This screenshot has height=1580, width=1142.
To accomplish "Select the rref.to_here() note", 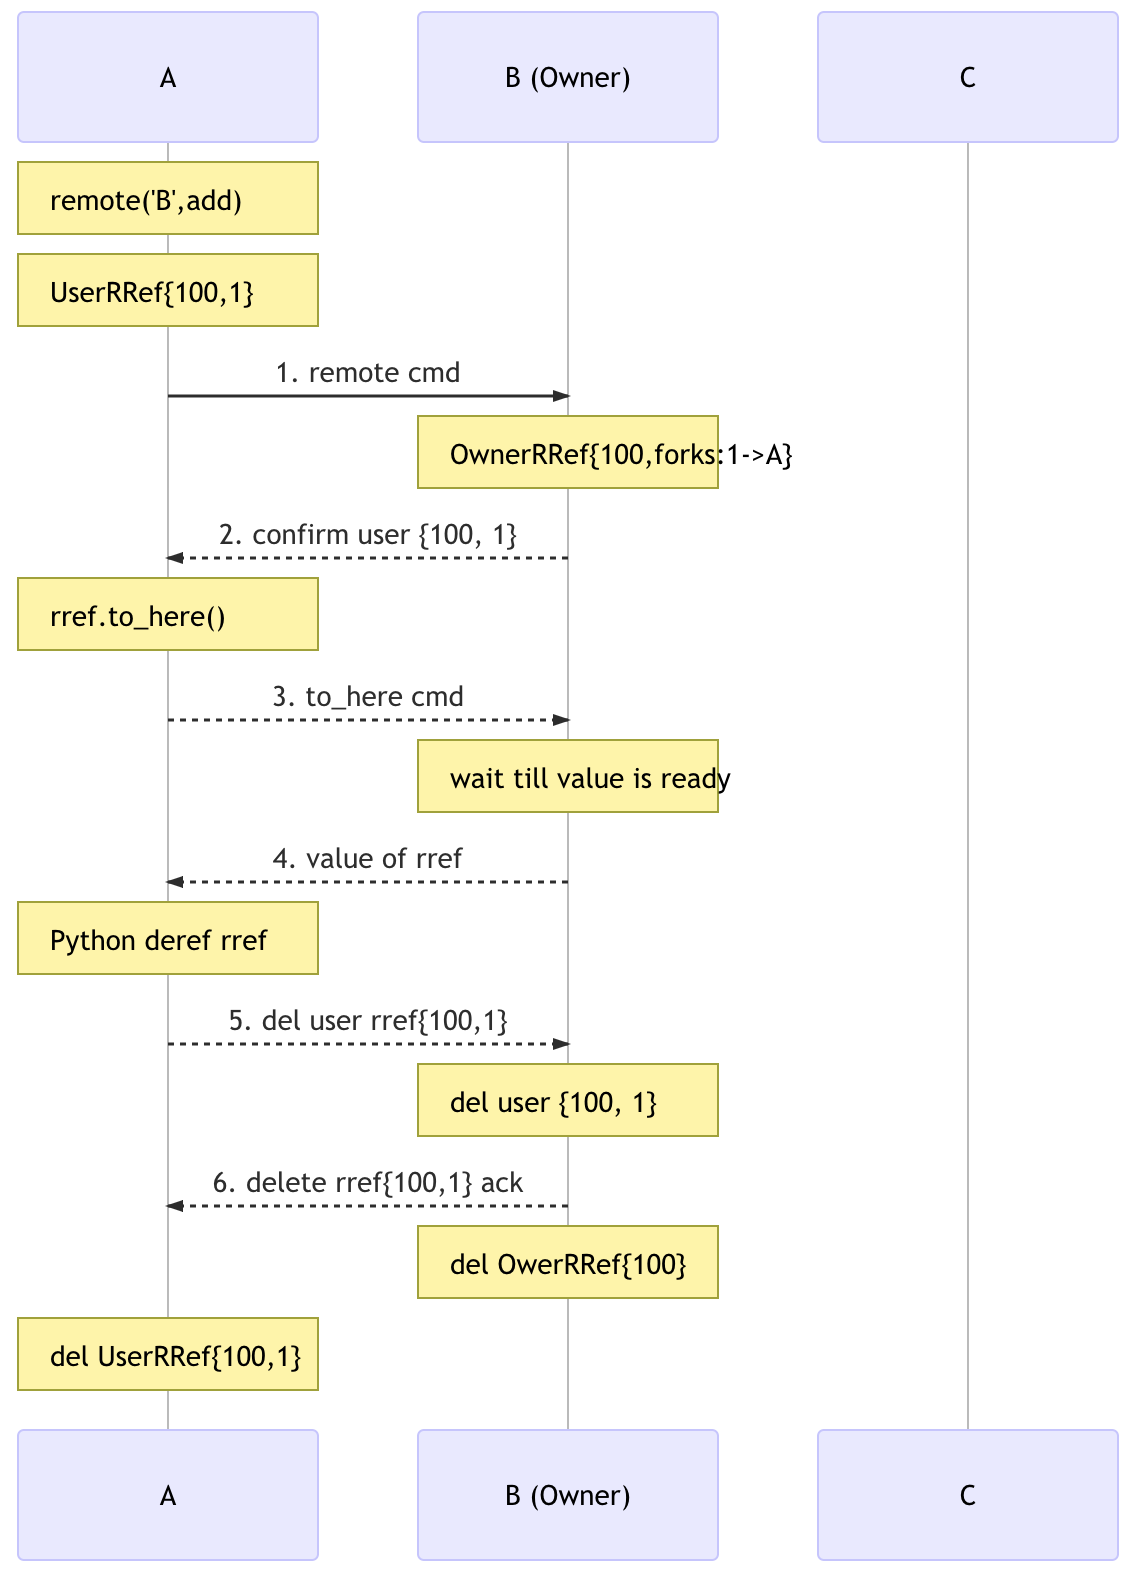I will coord(168,615).
